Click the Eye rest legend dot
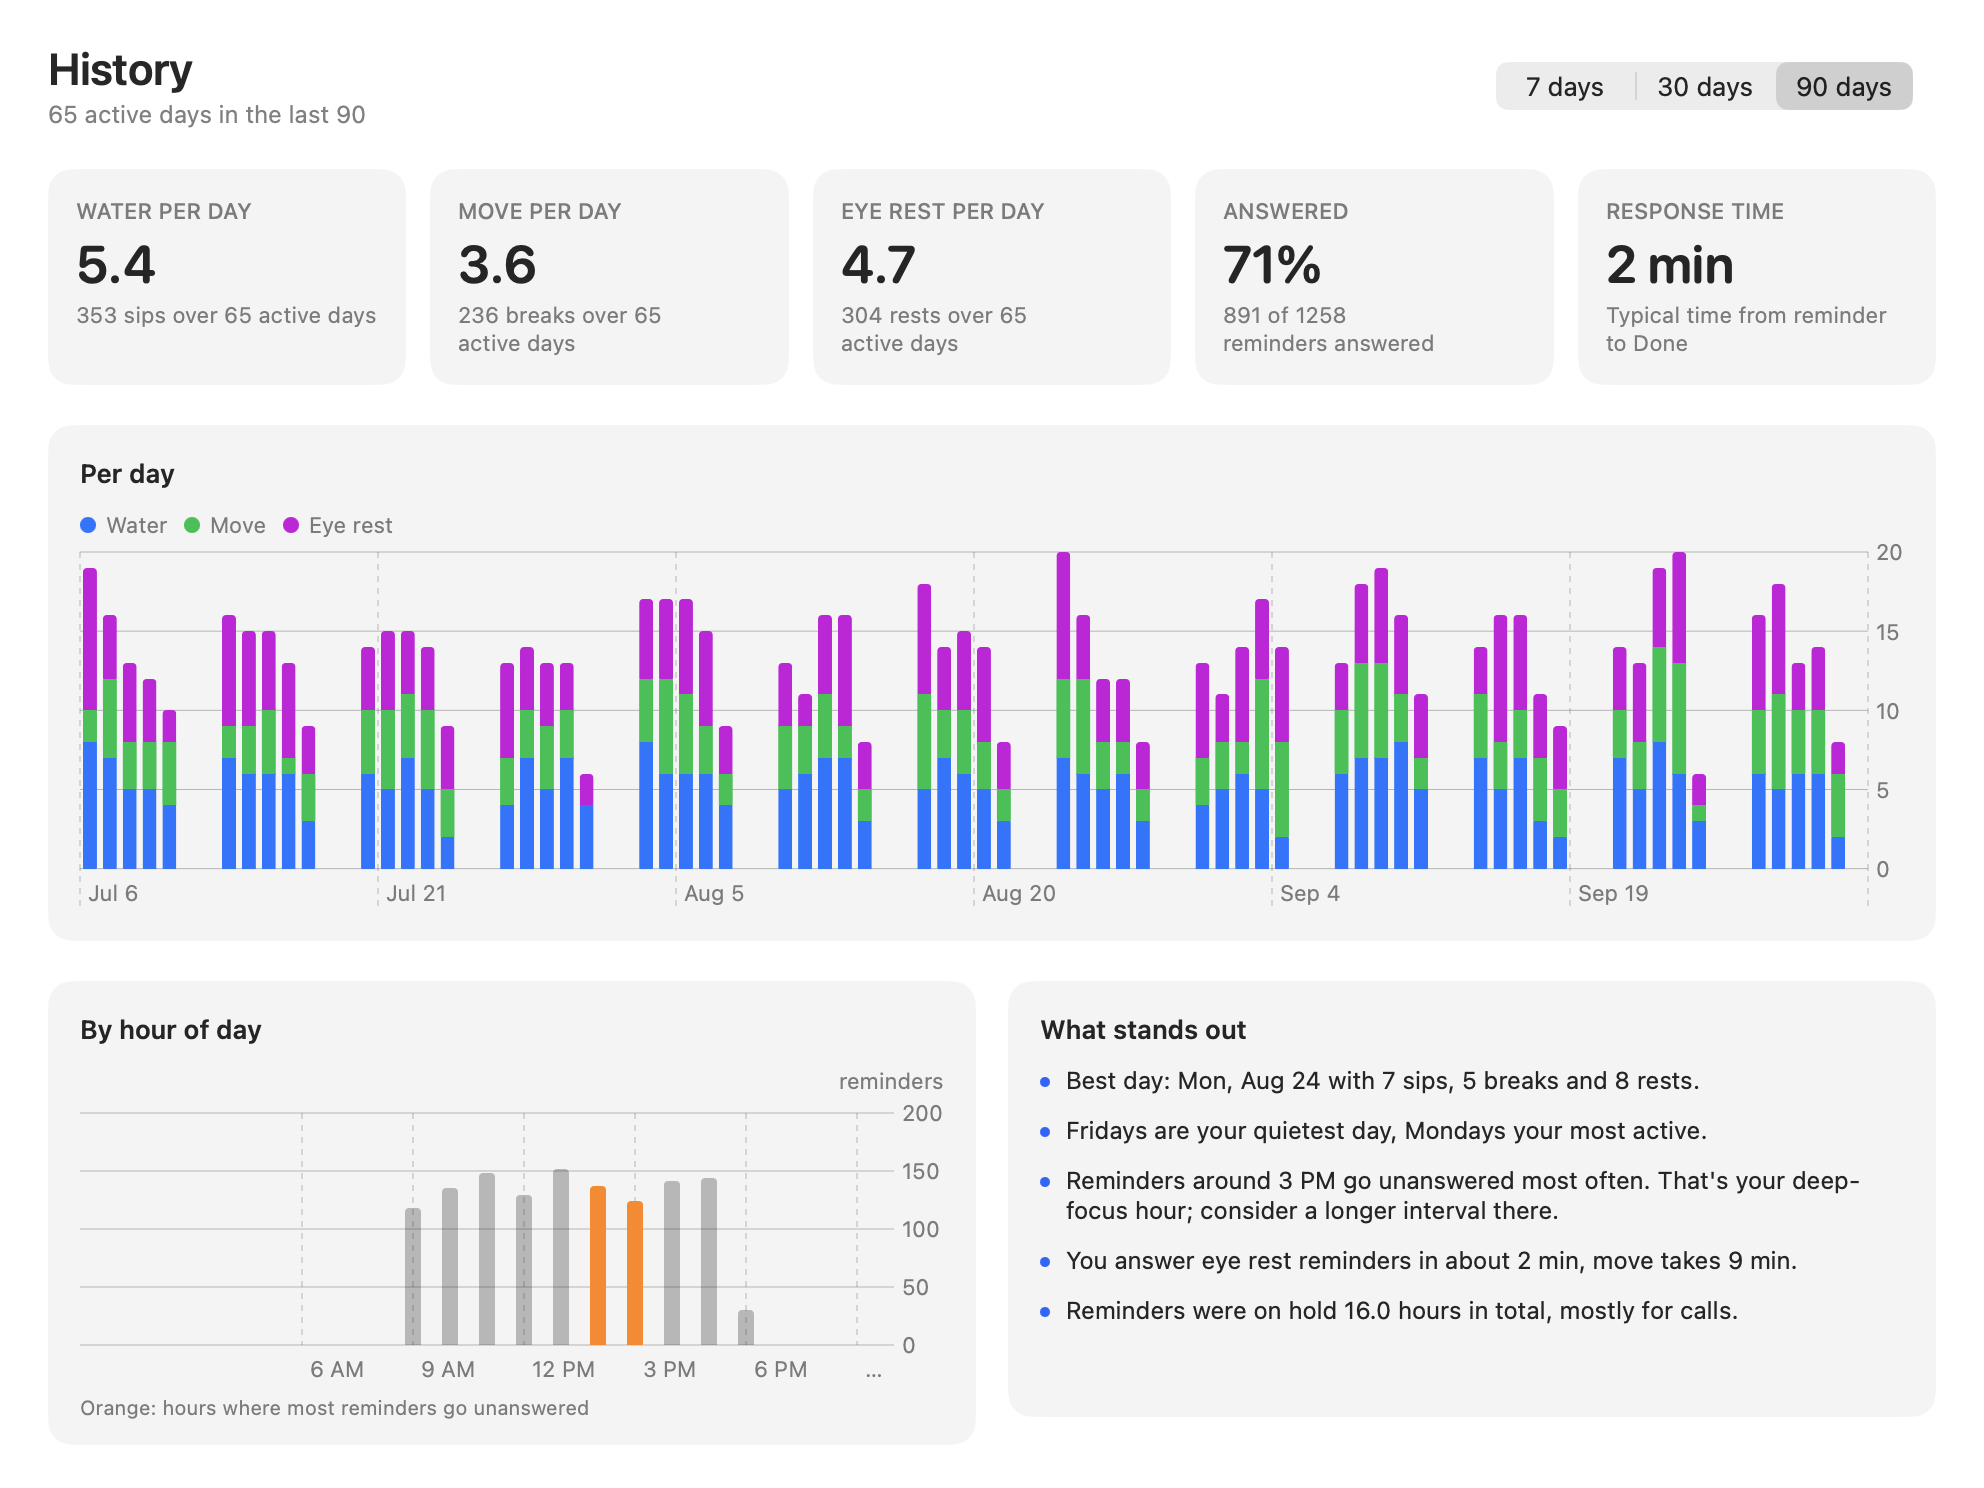The height and width of the screenshot is (1488, 1984). [291, 525]
